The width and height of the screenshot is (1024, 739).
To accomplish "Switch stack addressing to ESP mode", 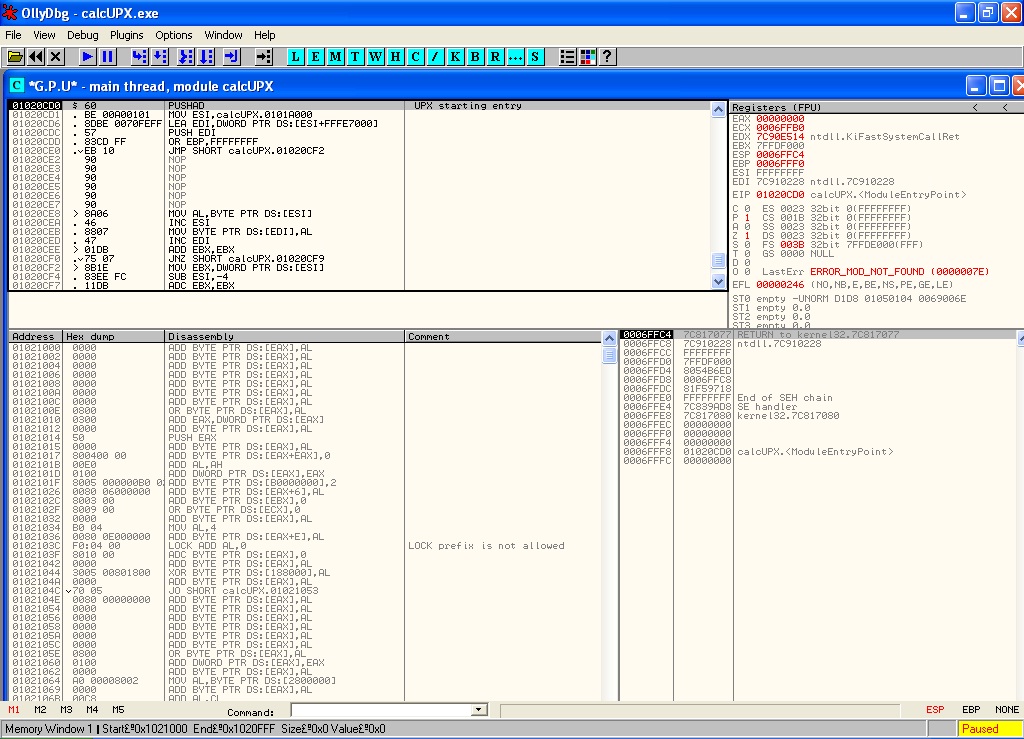I will pos(934,710).
